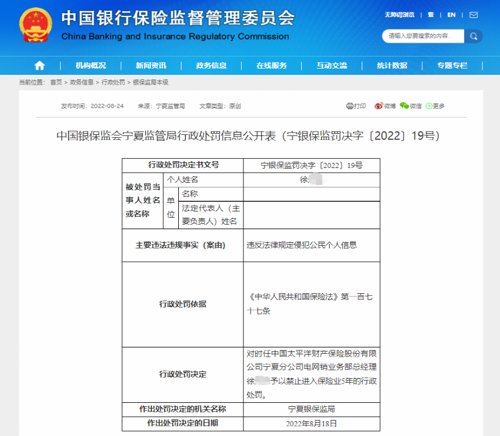
Task: Click breadcrumb link 政务信息
Action: [x=82, y=82]
